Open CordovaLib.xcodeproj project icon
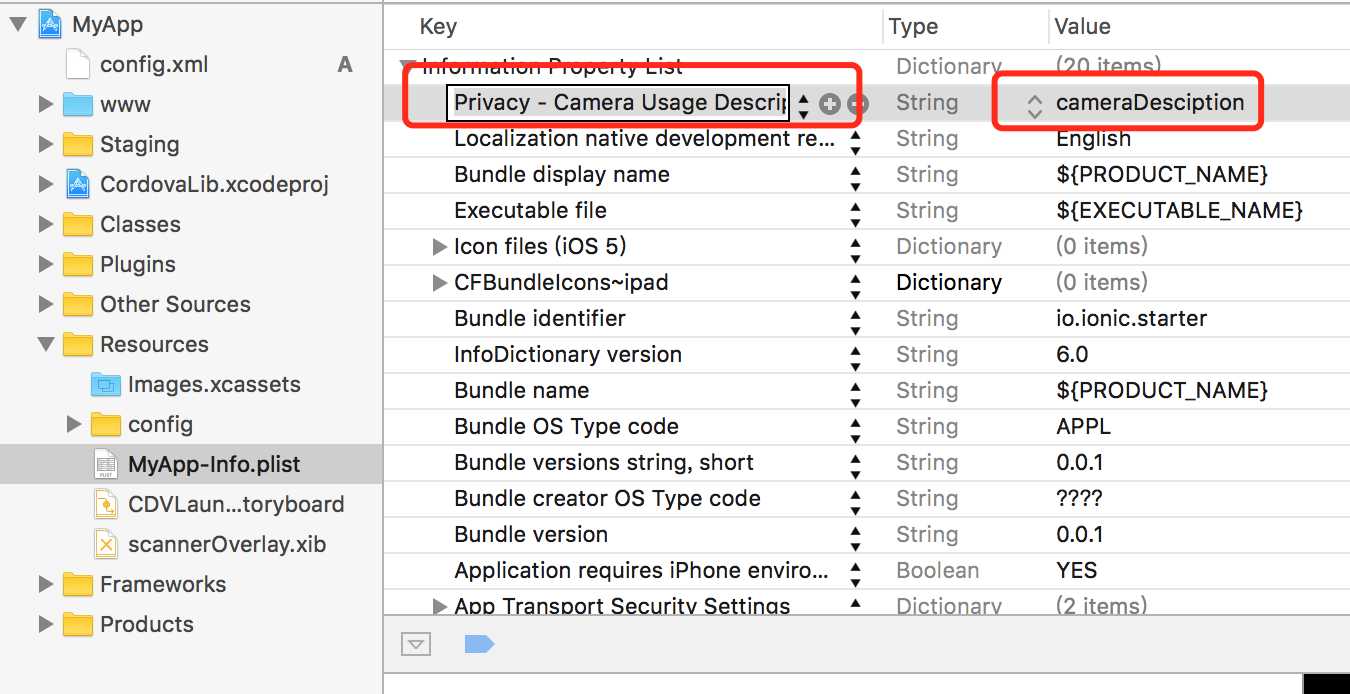The image size is (1350, 694). (77, 184)
